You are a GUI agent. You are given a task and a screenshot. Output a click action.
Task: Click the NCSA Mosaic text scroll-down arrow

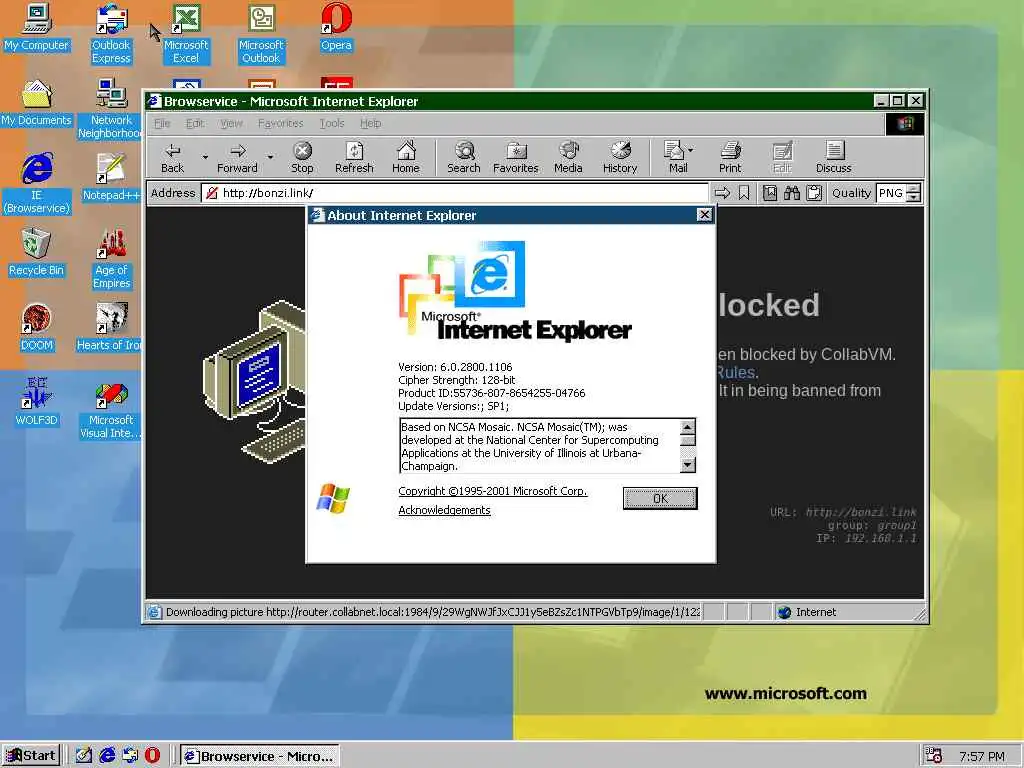[688, 465]
